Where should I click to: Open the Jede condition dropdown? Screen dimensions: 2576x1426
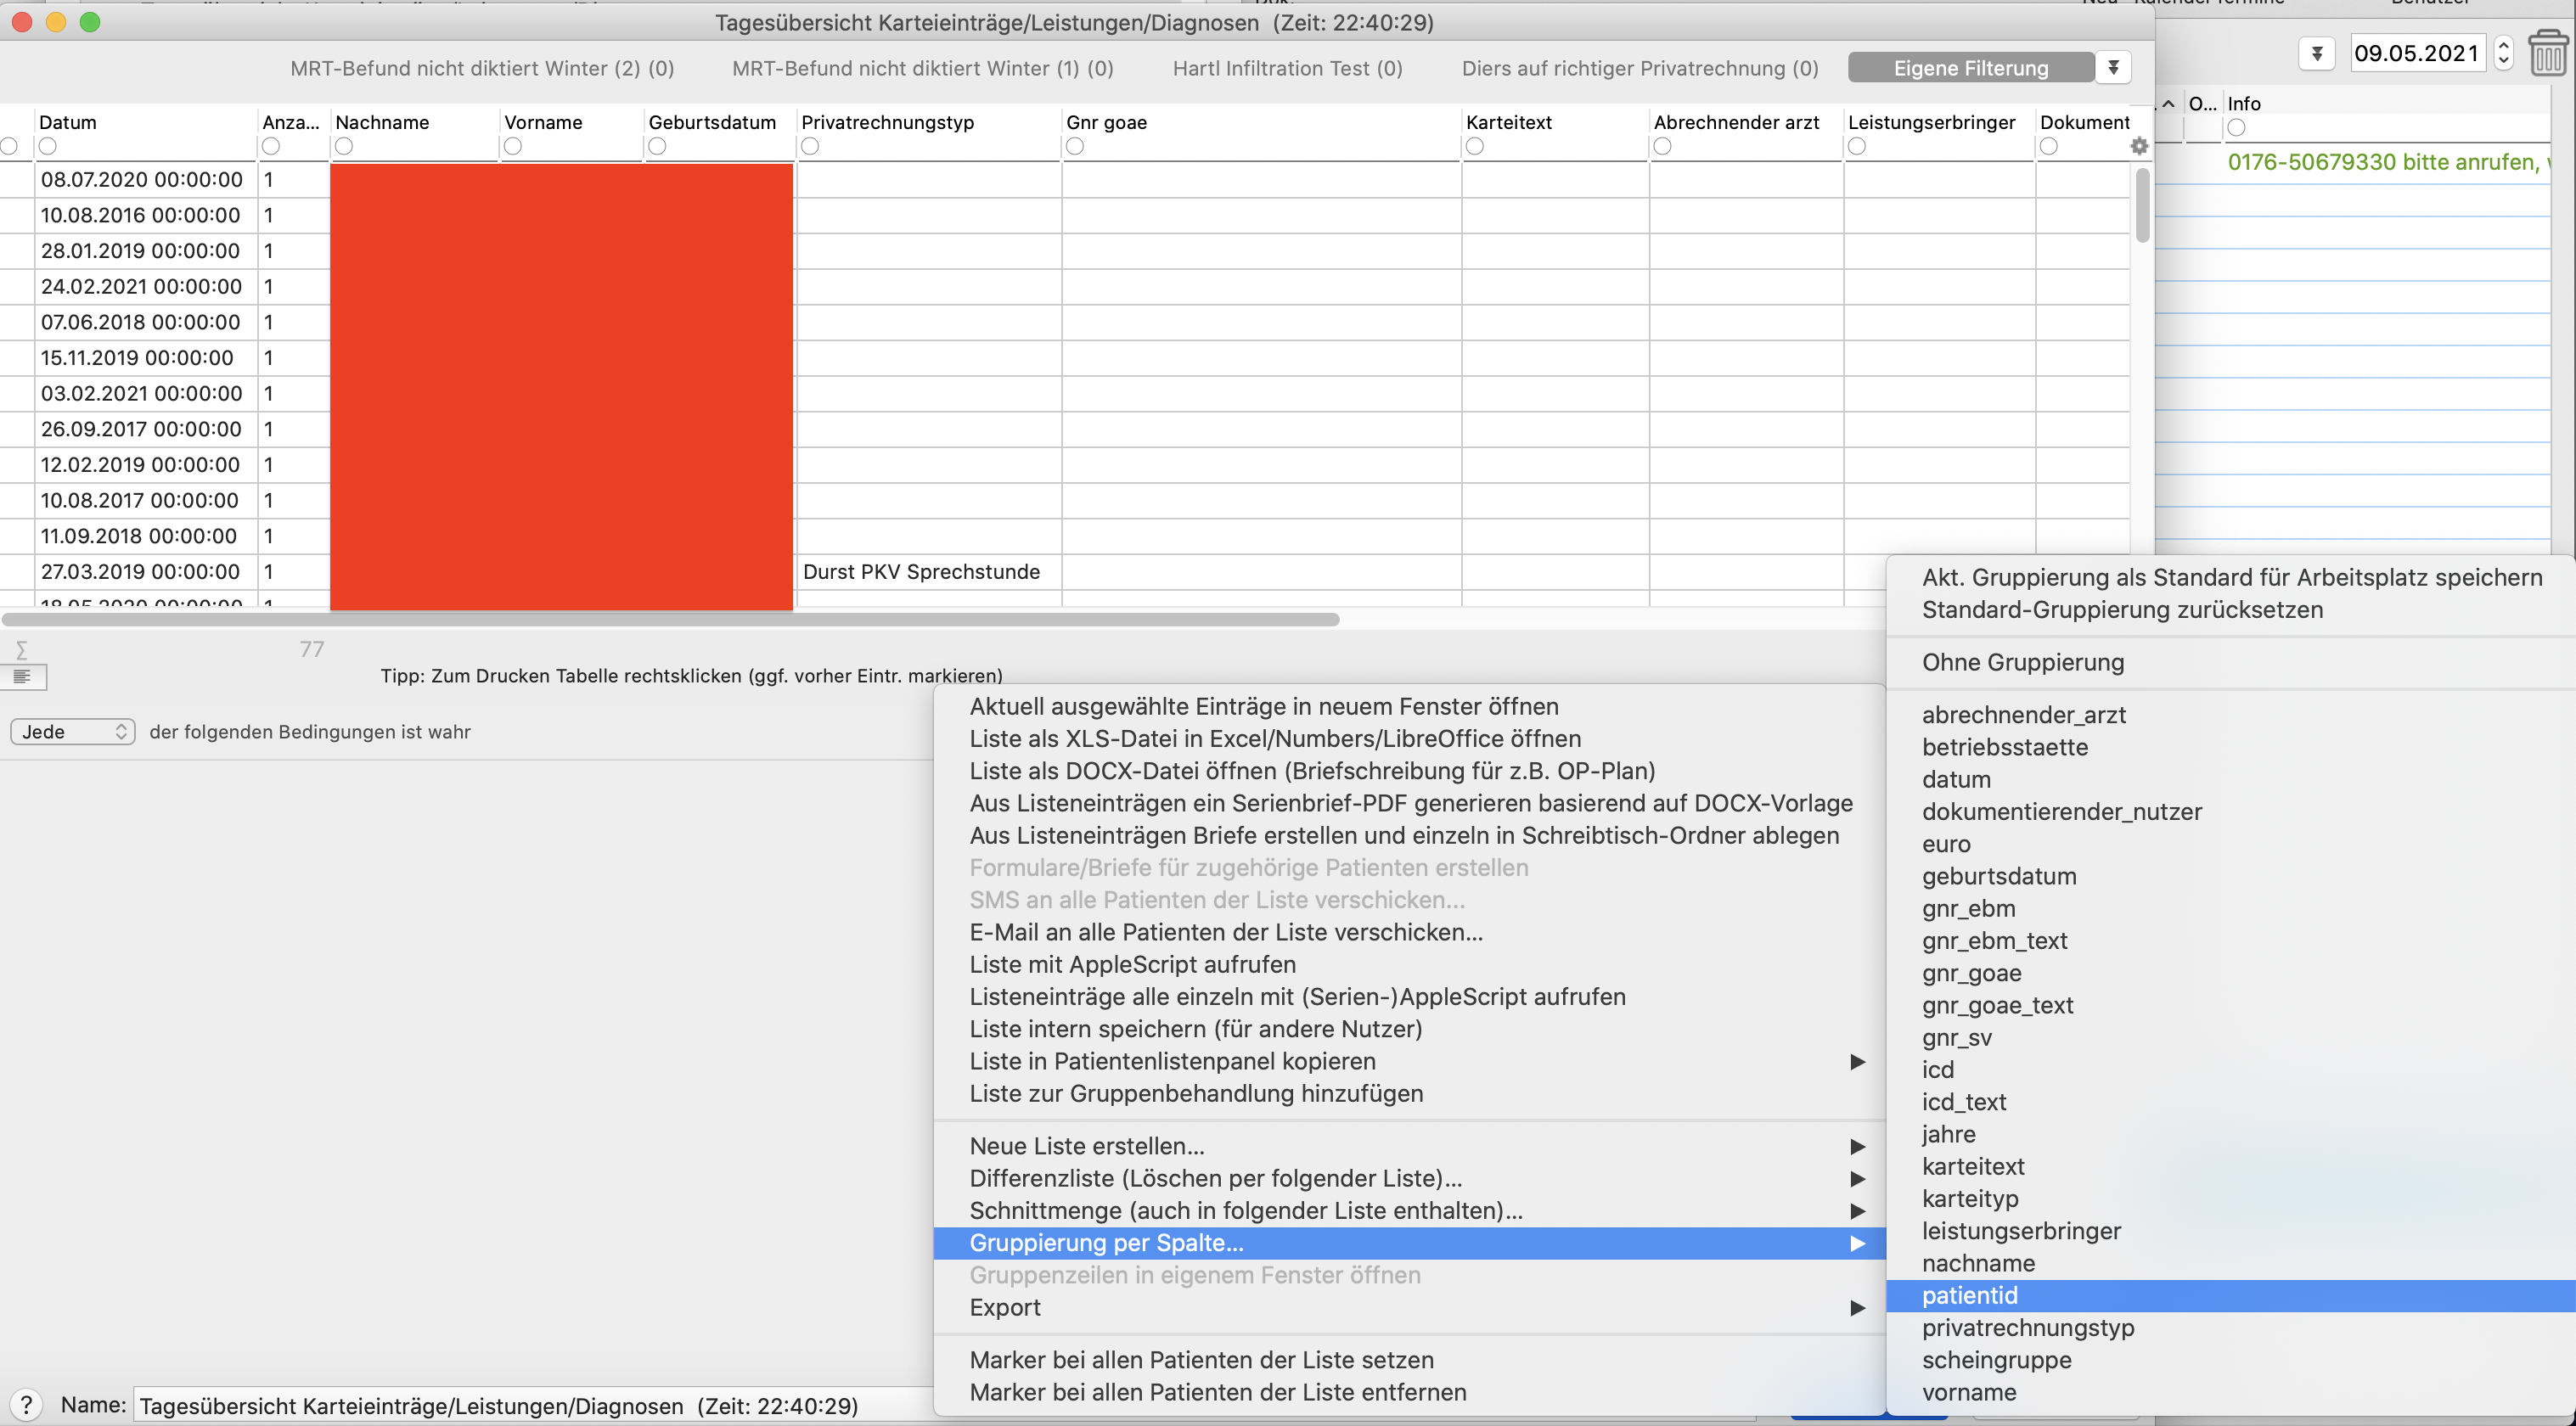pos(73,732)
